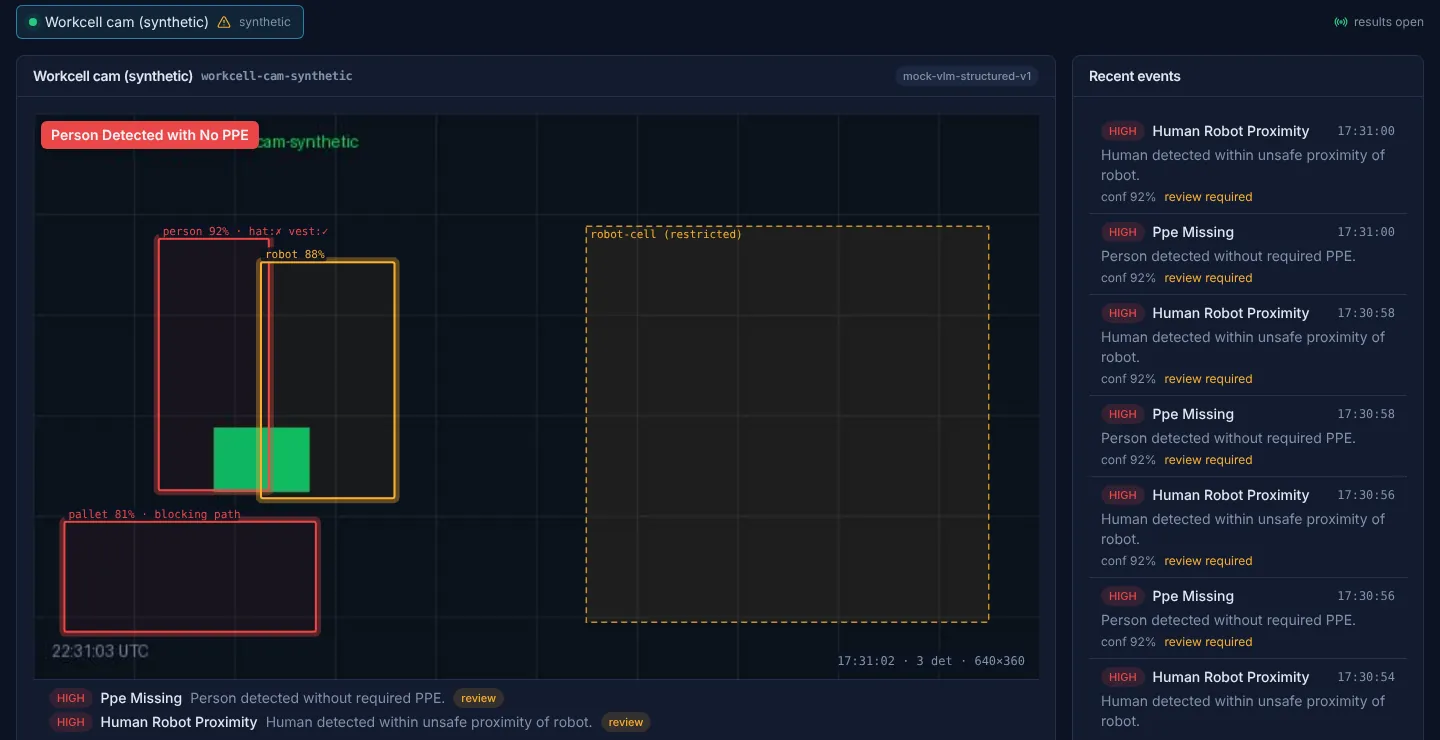Click the Recent events panel heading
Screen dimensions: 1440x740
pos(1134,76)
